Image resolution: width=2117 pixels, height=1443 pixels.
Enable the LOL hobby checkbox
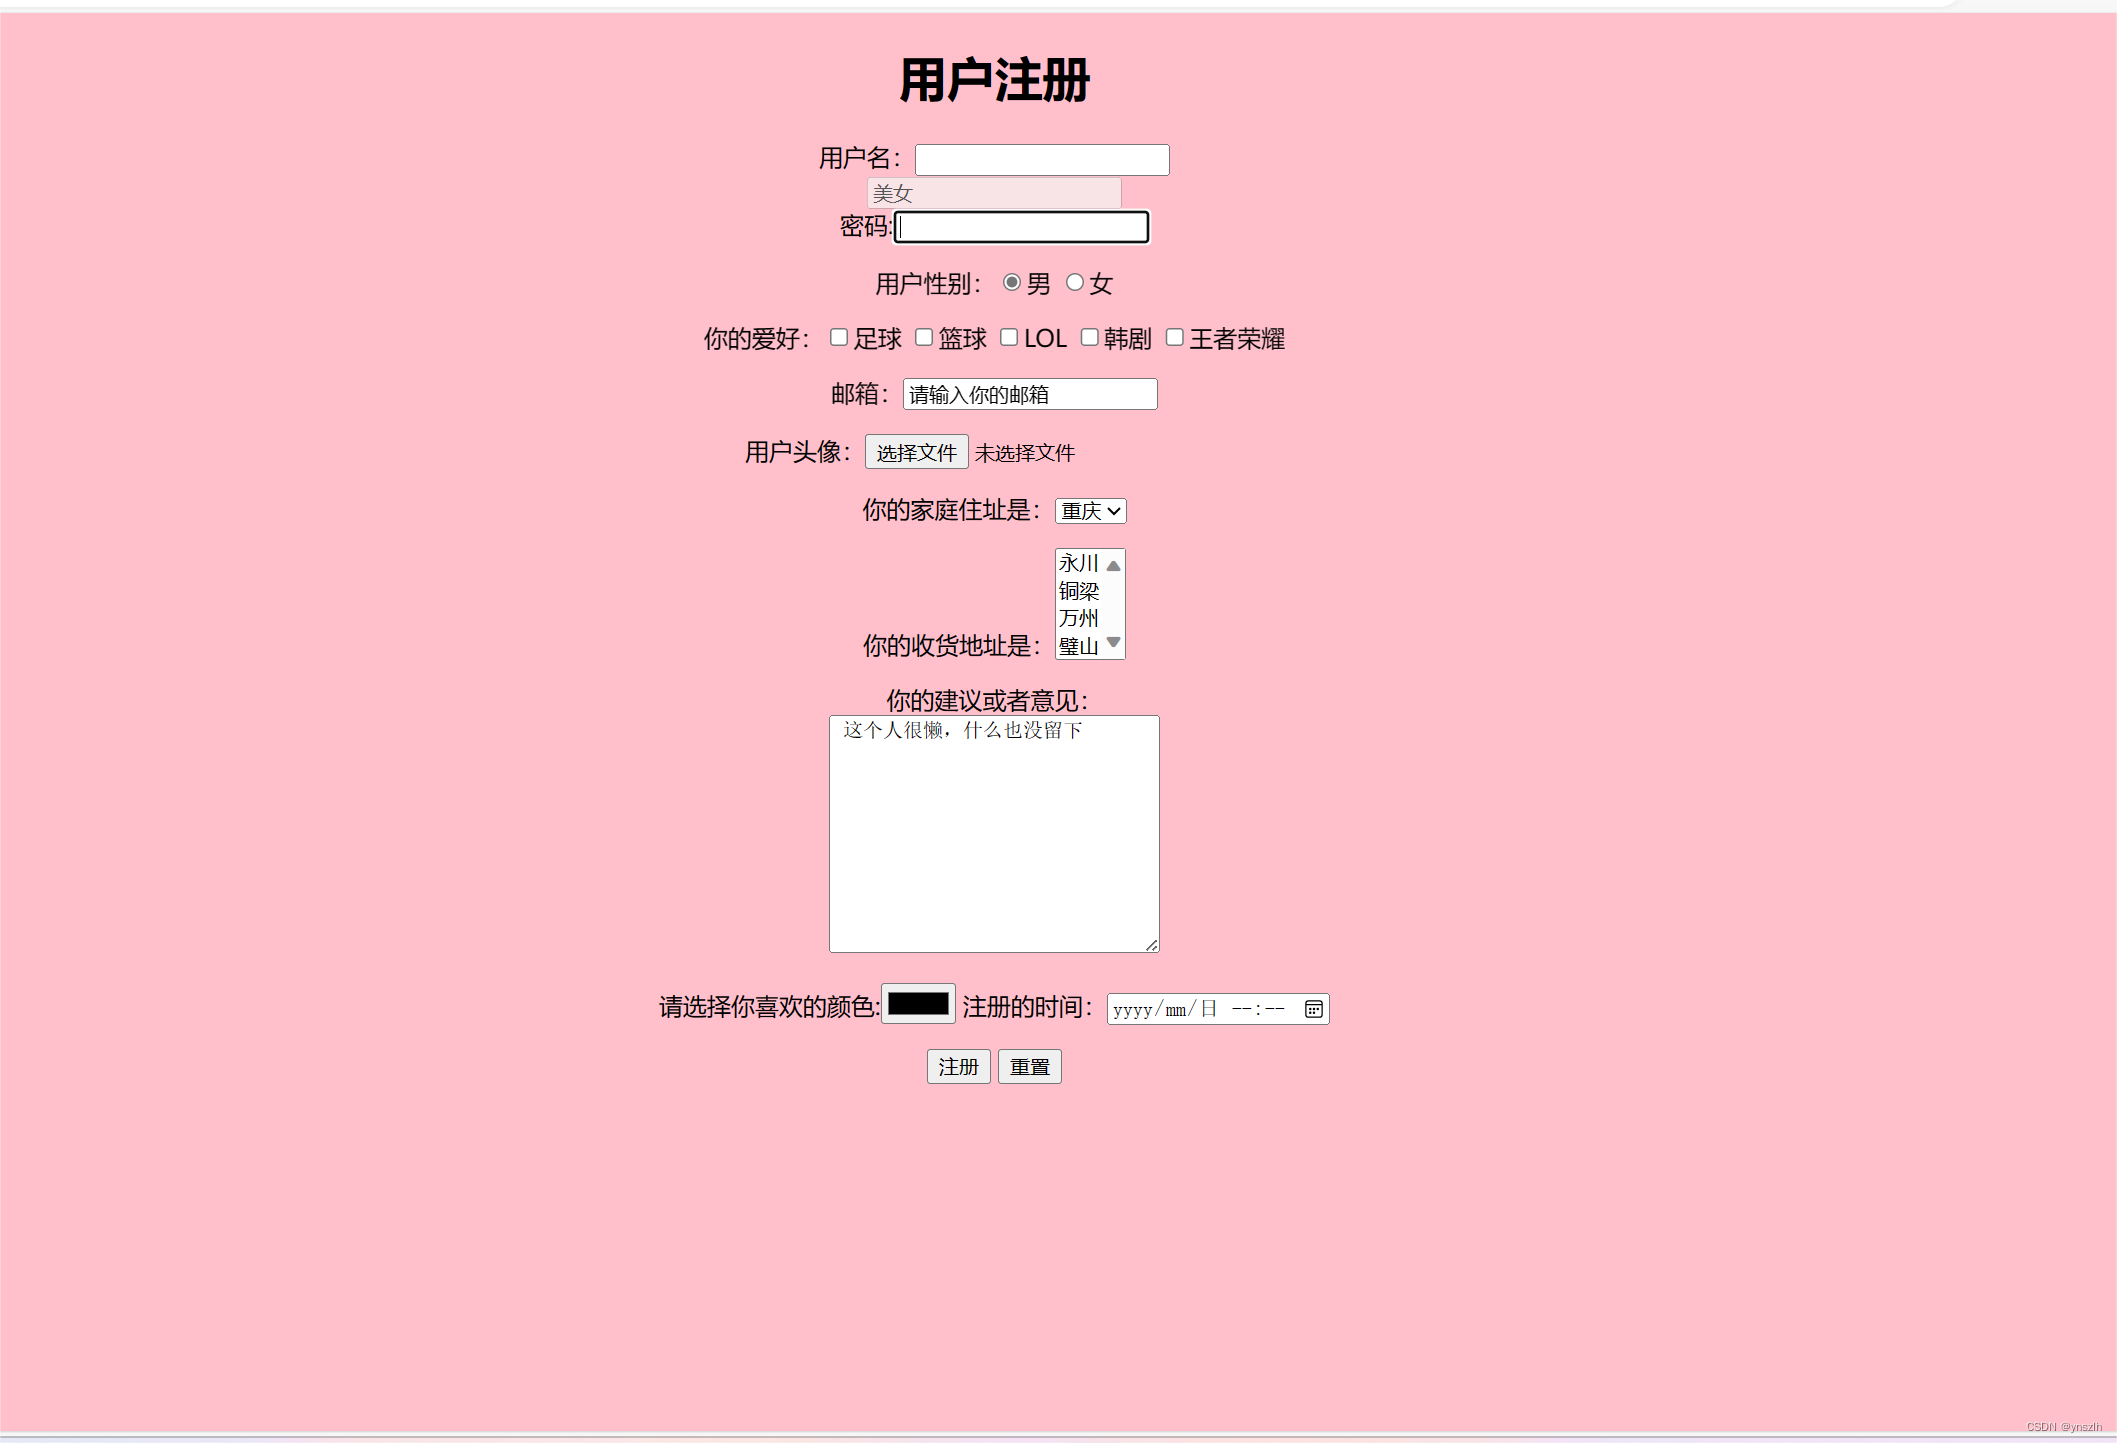pos(1008,338)
